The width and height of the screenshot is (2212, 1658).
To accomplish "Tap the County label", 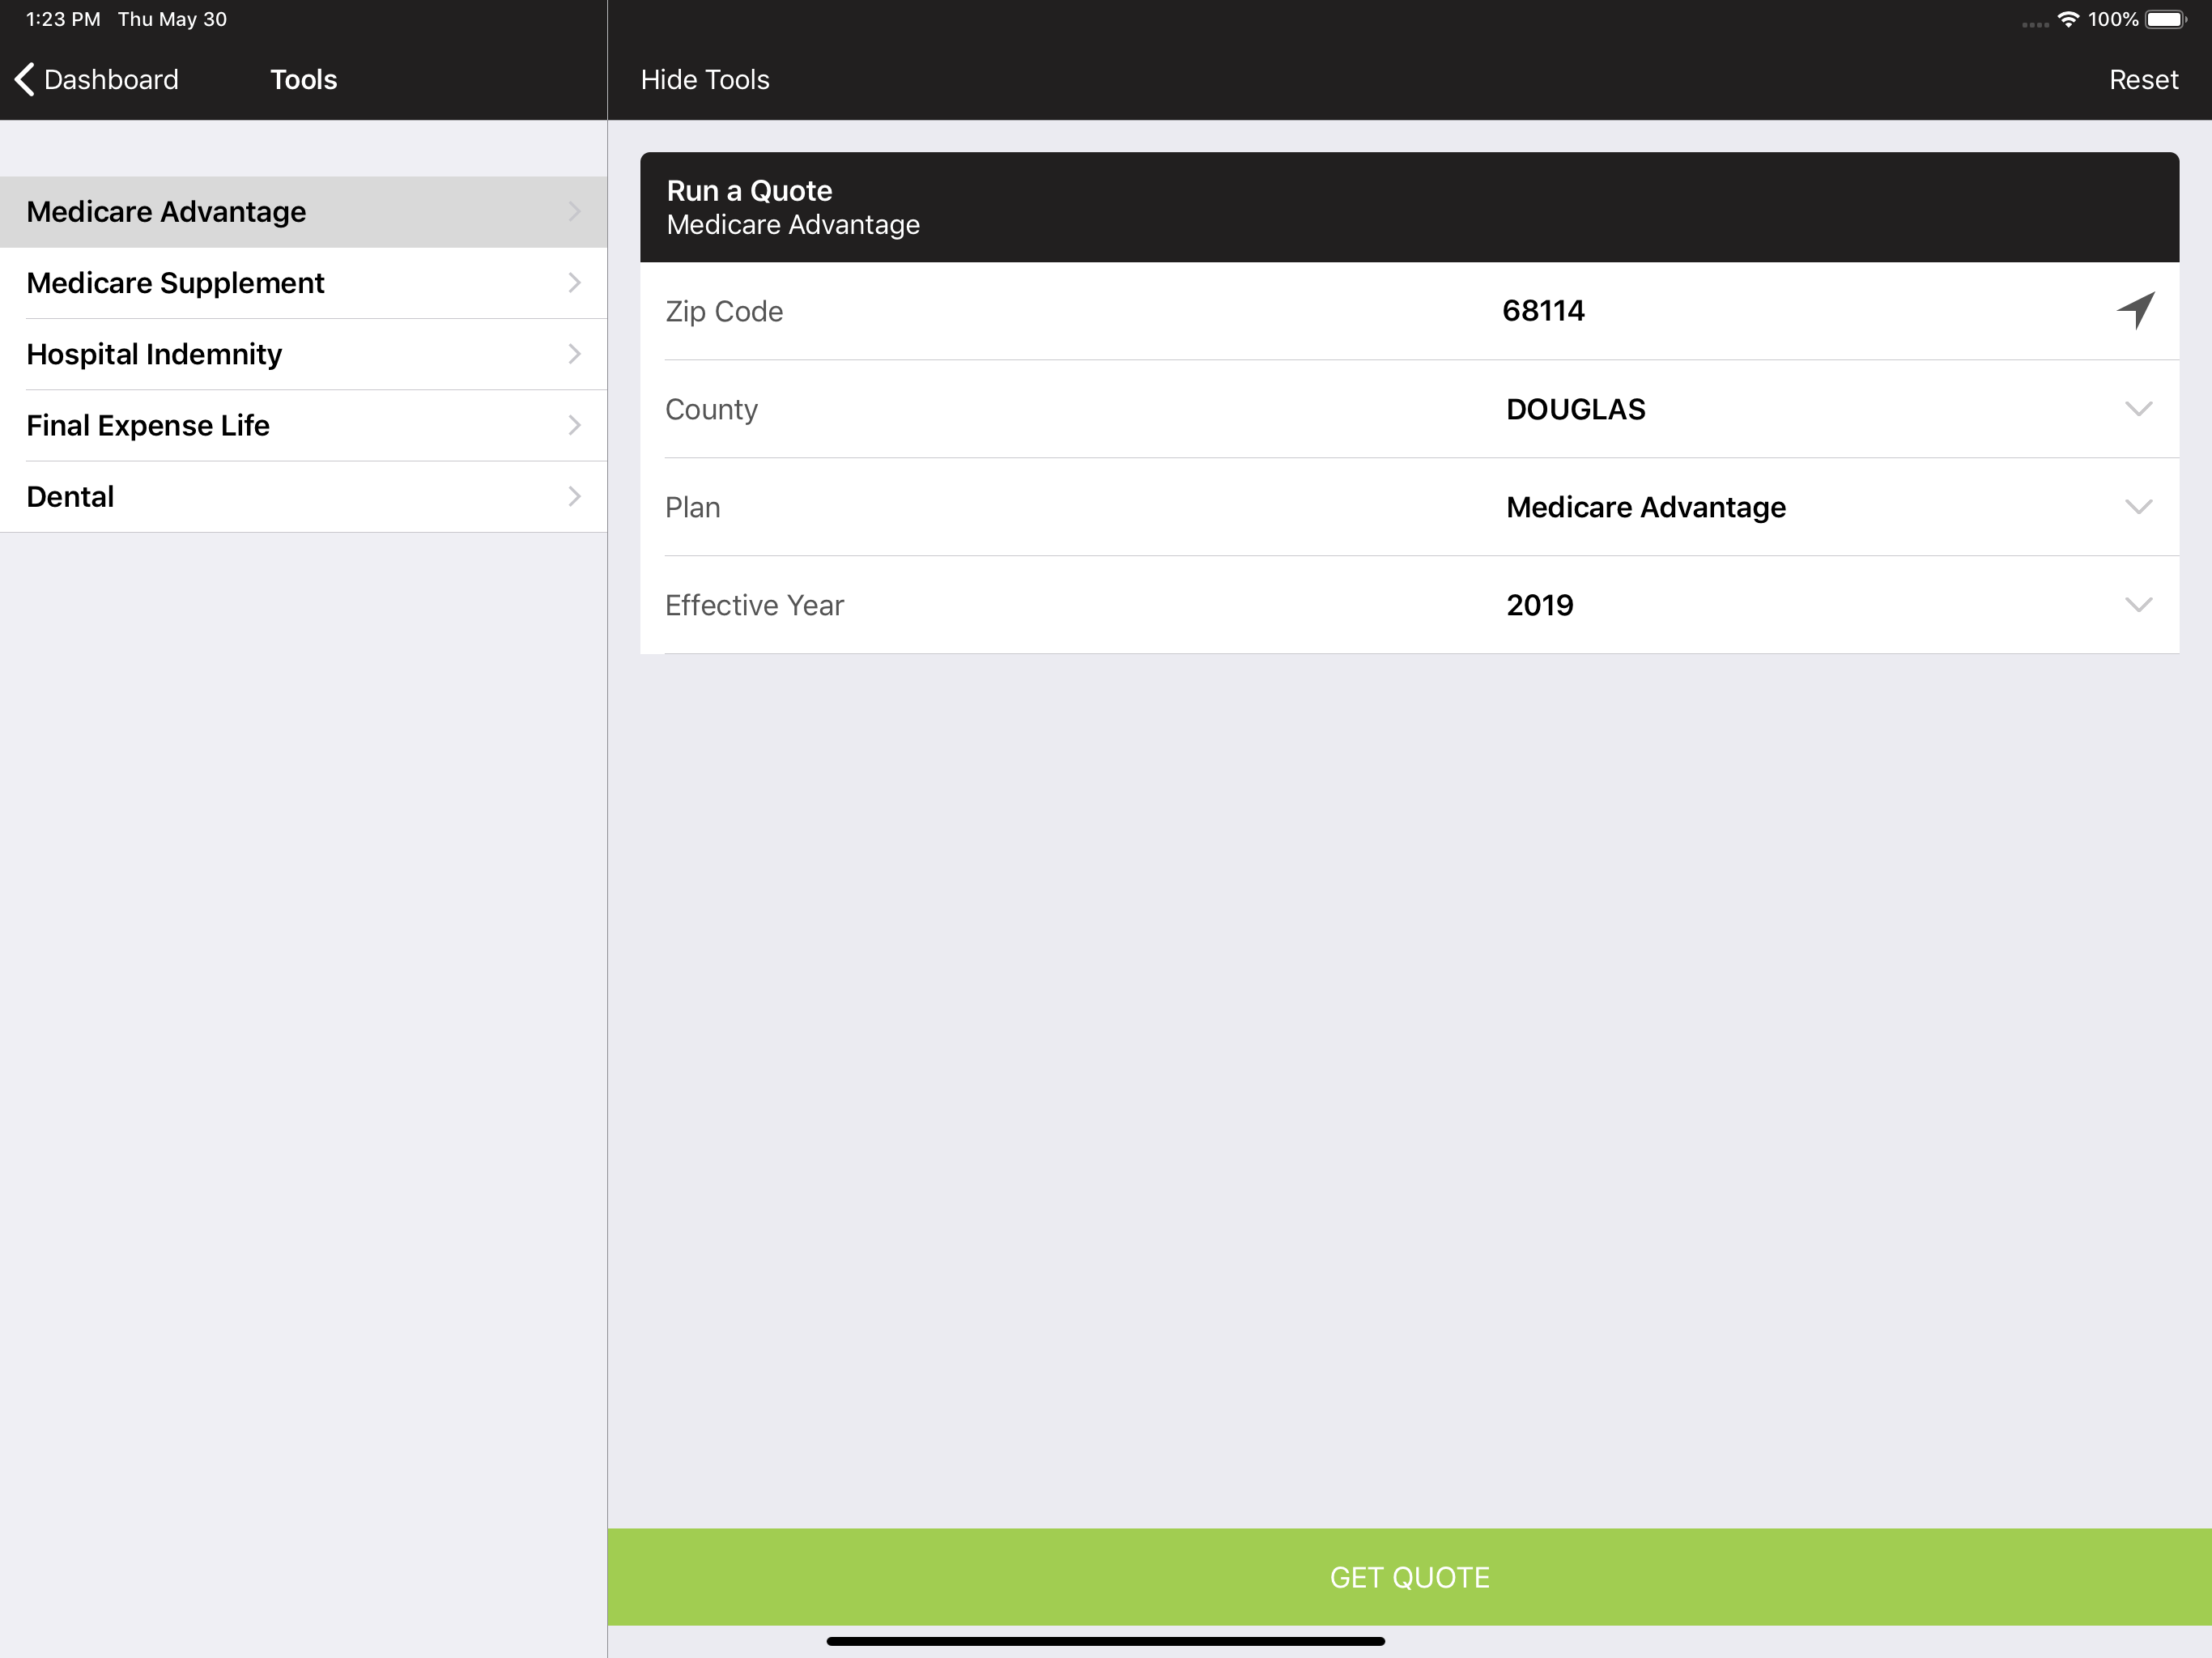I will 711,409.
